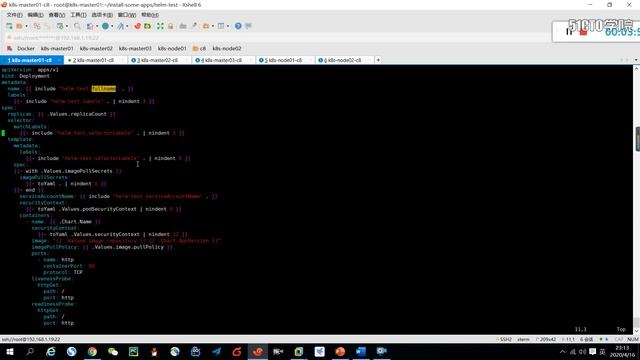Image resolution: width=640 pixels, height=360 pixels.
Task: Open the notification center icon
Action: (593, 351)
